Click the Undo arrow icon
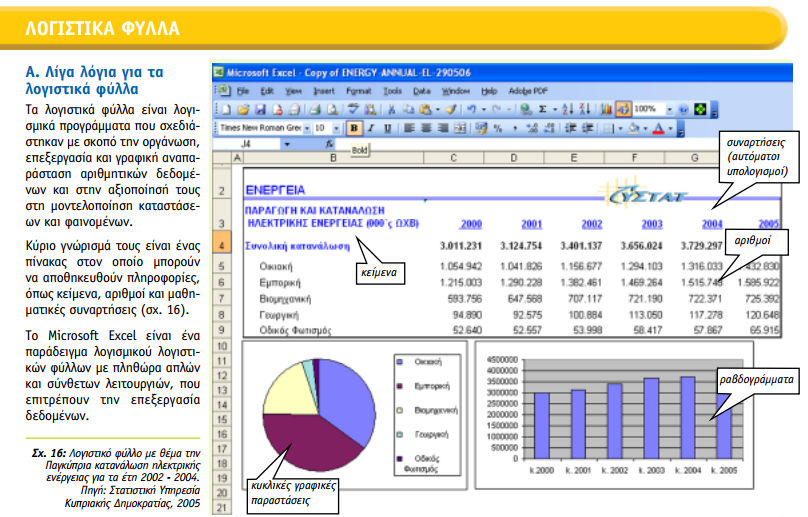This screenshot has height=517, width=808. pyautogui.click(x=472, y=109)
